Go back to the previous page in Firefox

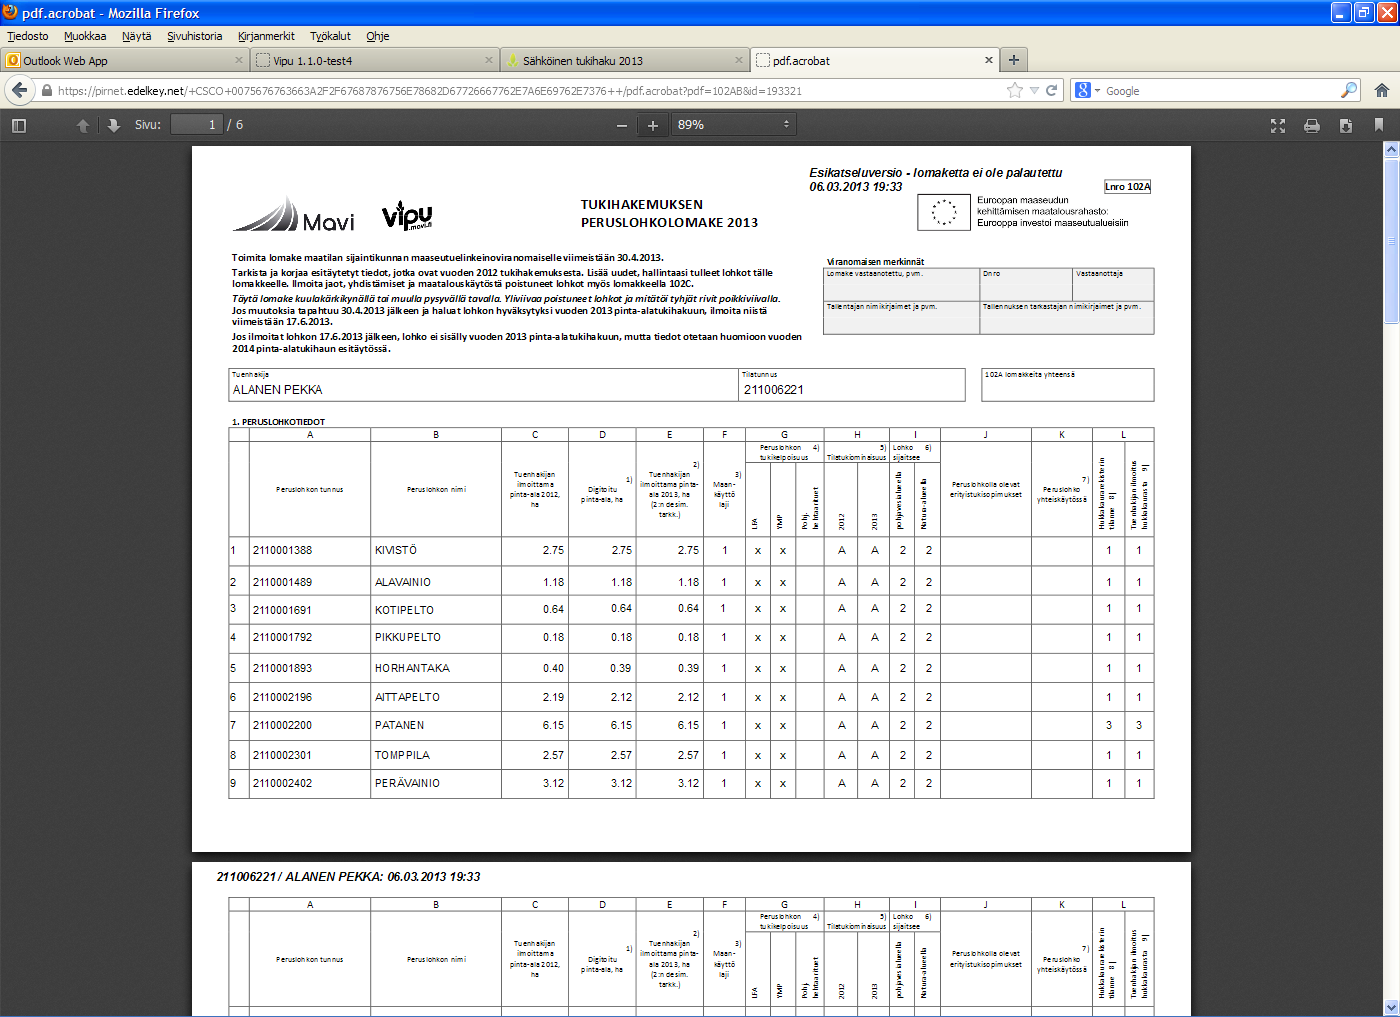[19, 90]
